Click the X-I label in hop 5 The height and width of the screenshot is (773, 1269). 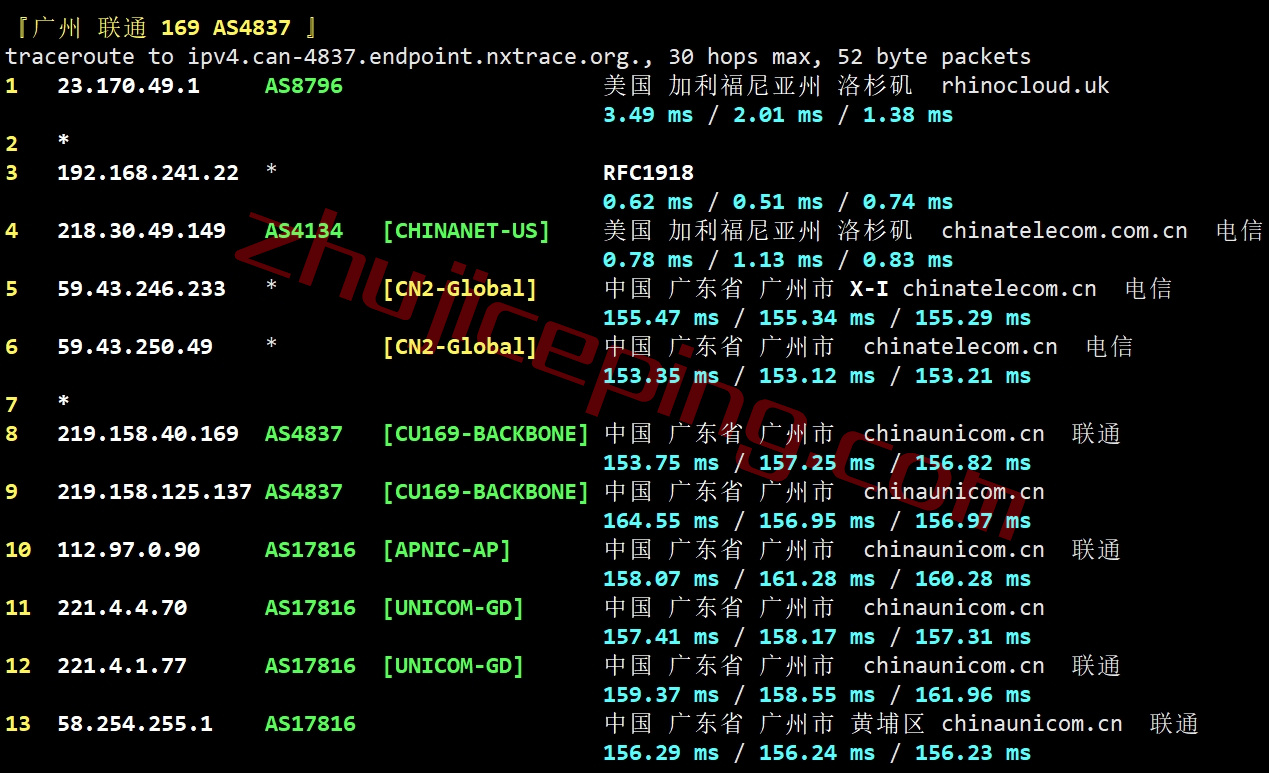869,289
